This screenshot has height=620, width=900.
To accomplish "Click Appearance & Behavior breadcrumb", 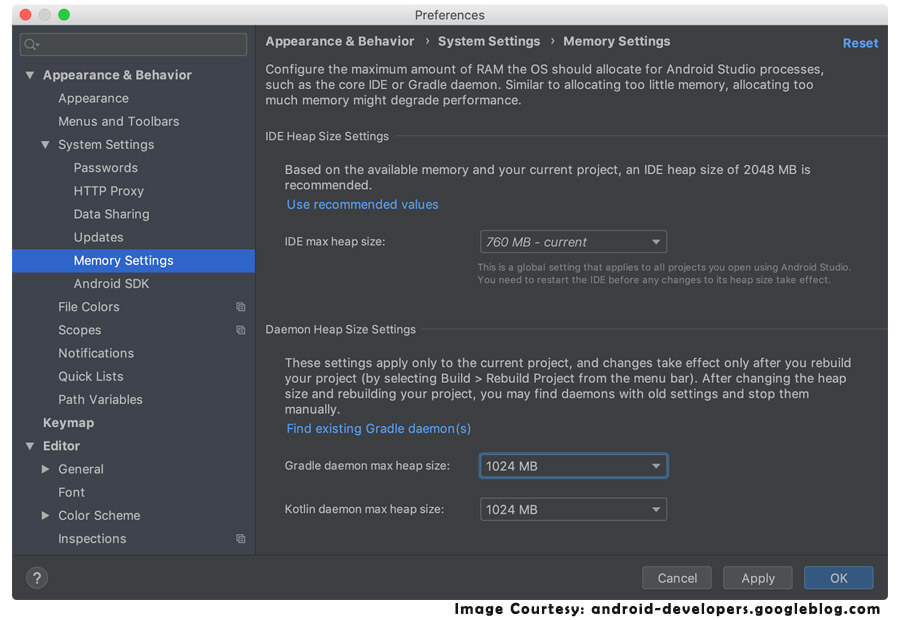I will point(339,41).
